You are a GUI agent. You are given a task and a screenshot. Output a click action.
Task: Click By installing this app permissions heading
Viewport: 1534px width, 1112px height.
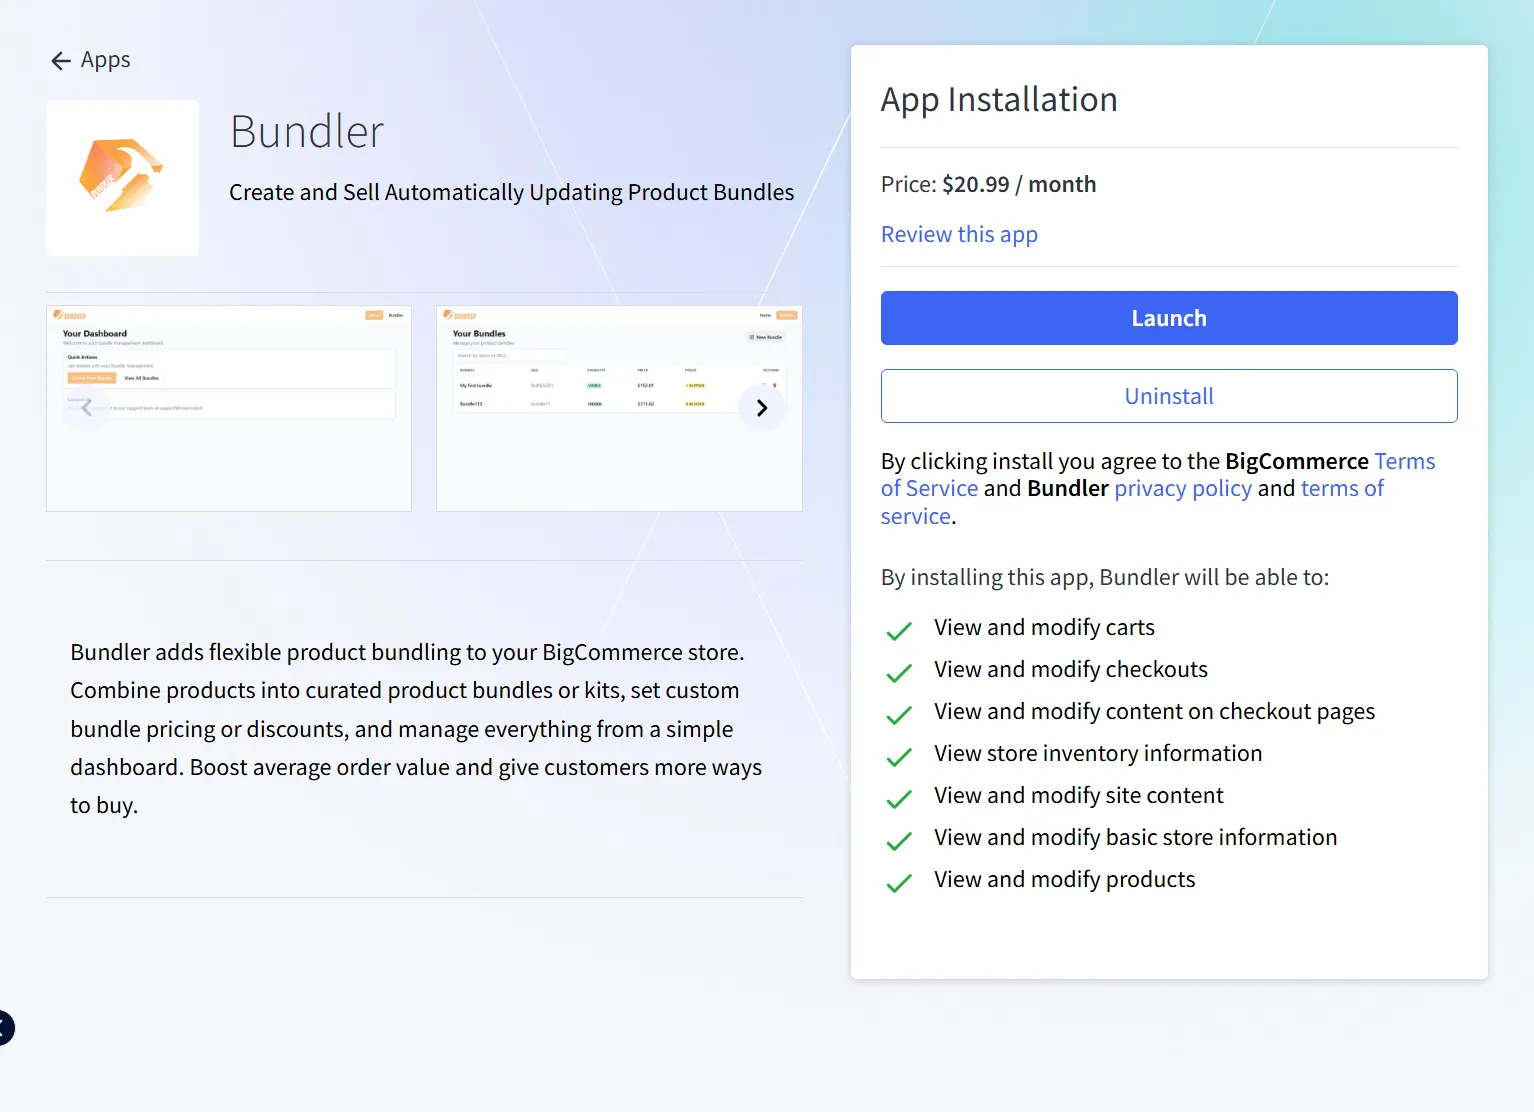click(x=1105, y=577)
